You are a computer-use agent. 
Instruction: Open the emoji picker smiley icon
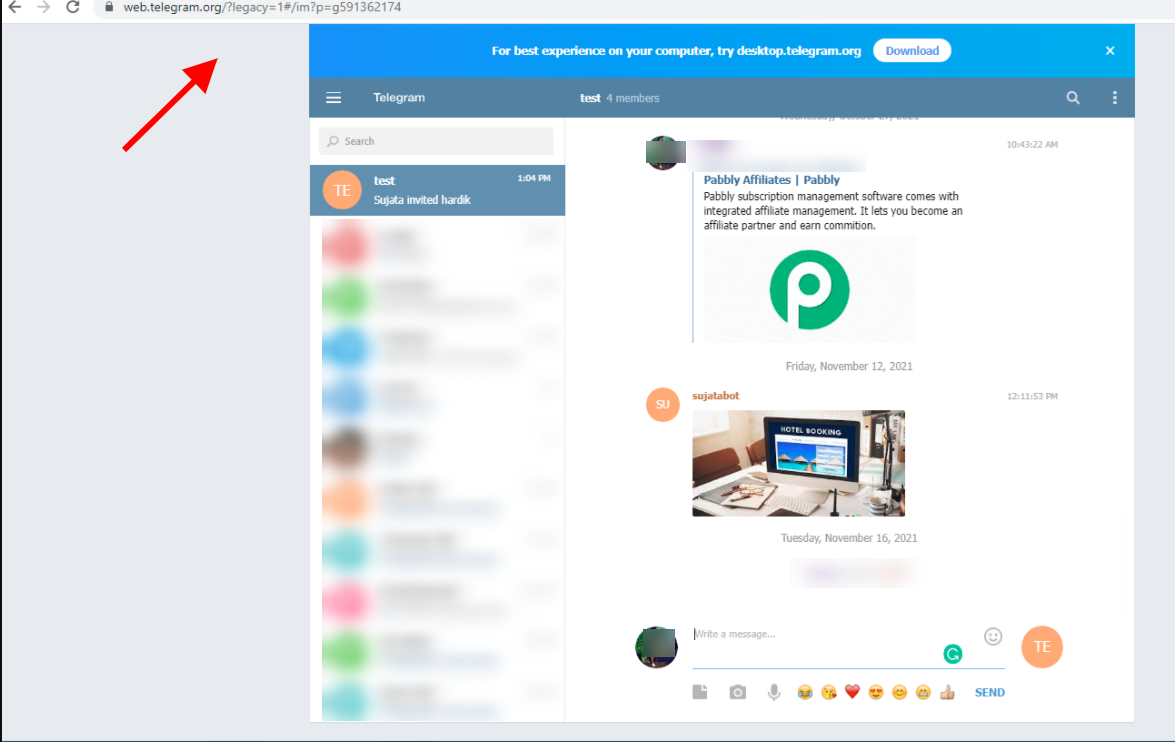(x=993, y=636)
